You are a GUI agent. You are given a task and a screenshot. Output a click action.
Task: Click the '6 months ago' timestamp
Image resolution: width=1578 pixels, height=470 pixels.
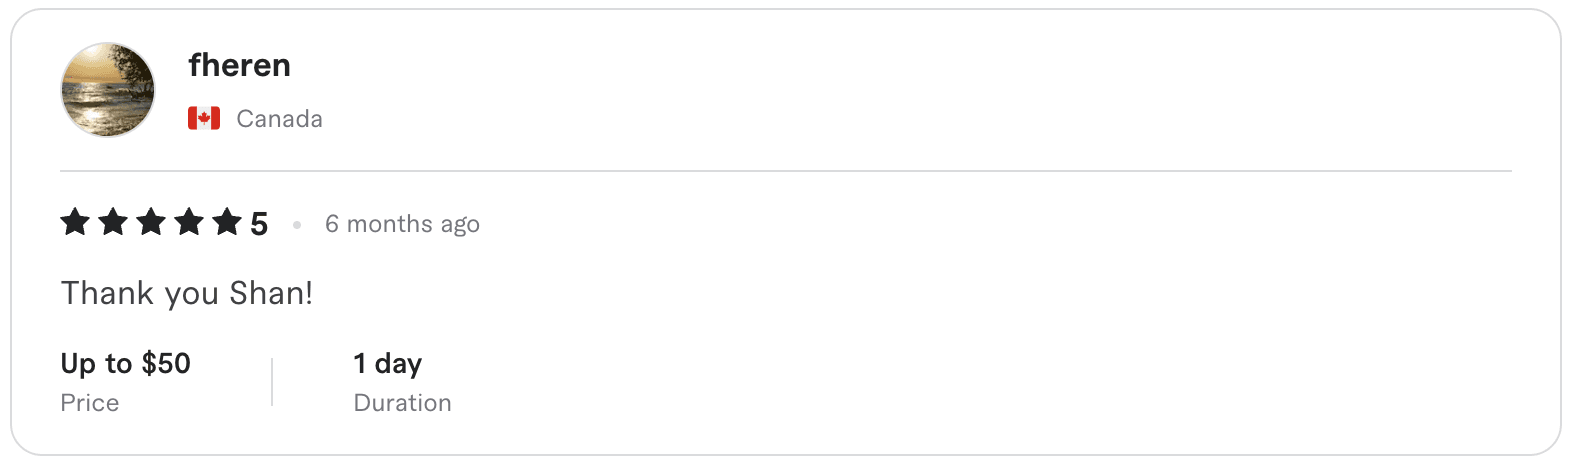coord(402,224)
